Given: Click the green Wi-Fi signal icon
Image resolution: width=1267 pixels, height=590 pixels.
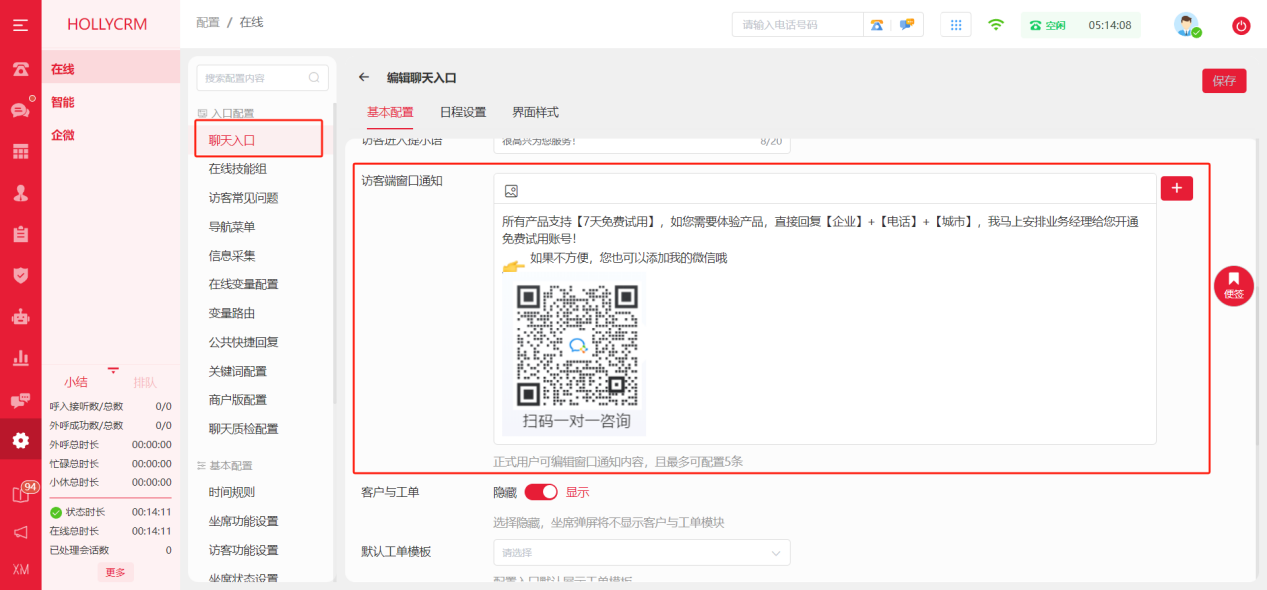Looking at the screenshot, I should 996,25.
